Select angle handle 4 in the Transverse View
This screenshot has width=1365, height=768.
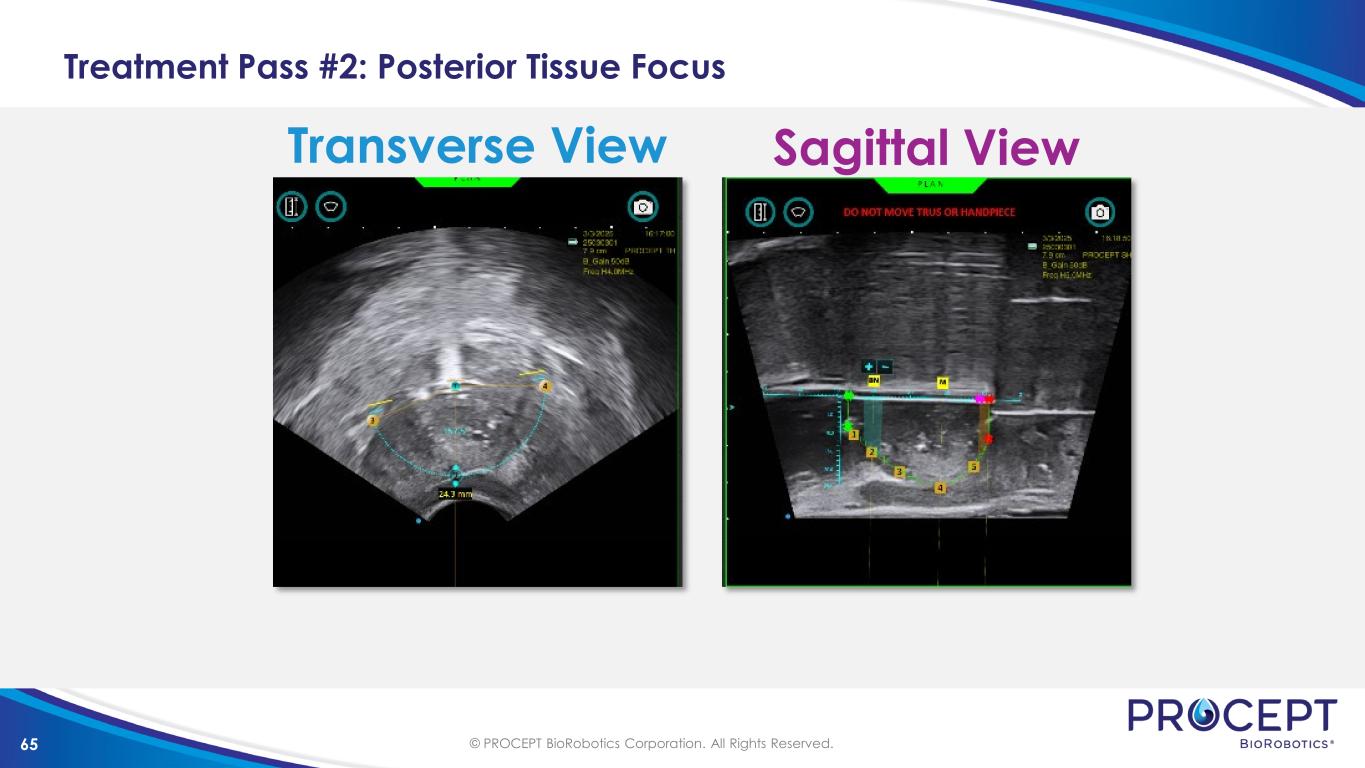pos(544,386)
